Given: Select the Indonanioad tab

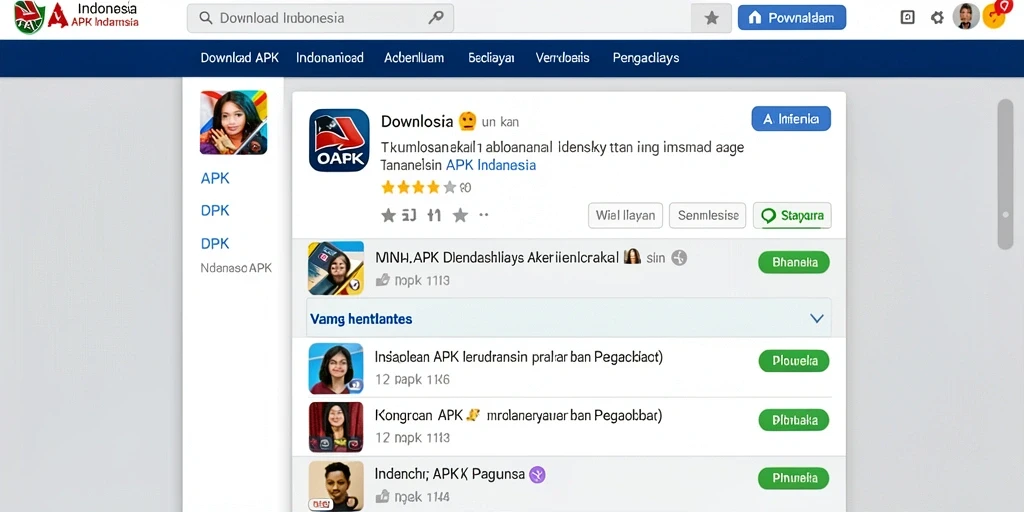Looking at the screenshot, I should (x=330, y=57).
